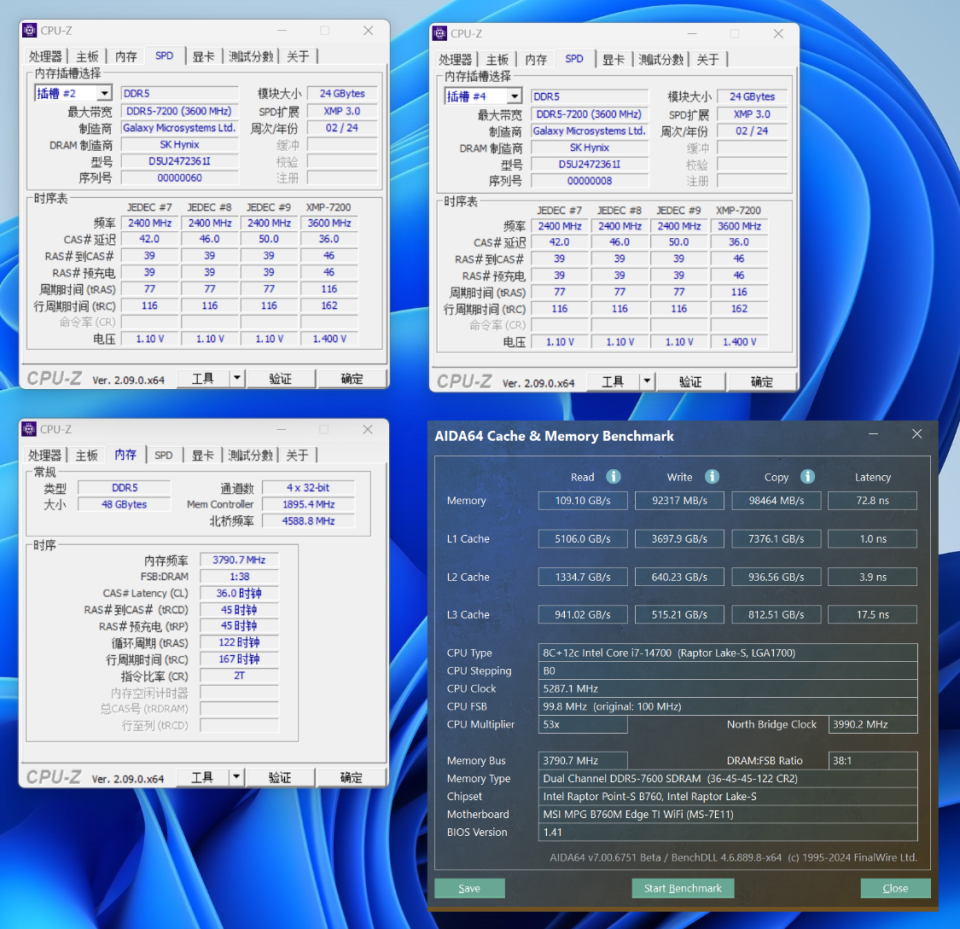Open the 关于 tab in slot #2 window
The image size is (960, 929).
pos(298,56)
